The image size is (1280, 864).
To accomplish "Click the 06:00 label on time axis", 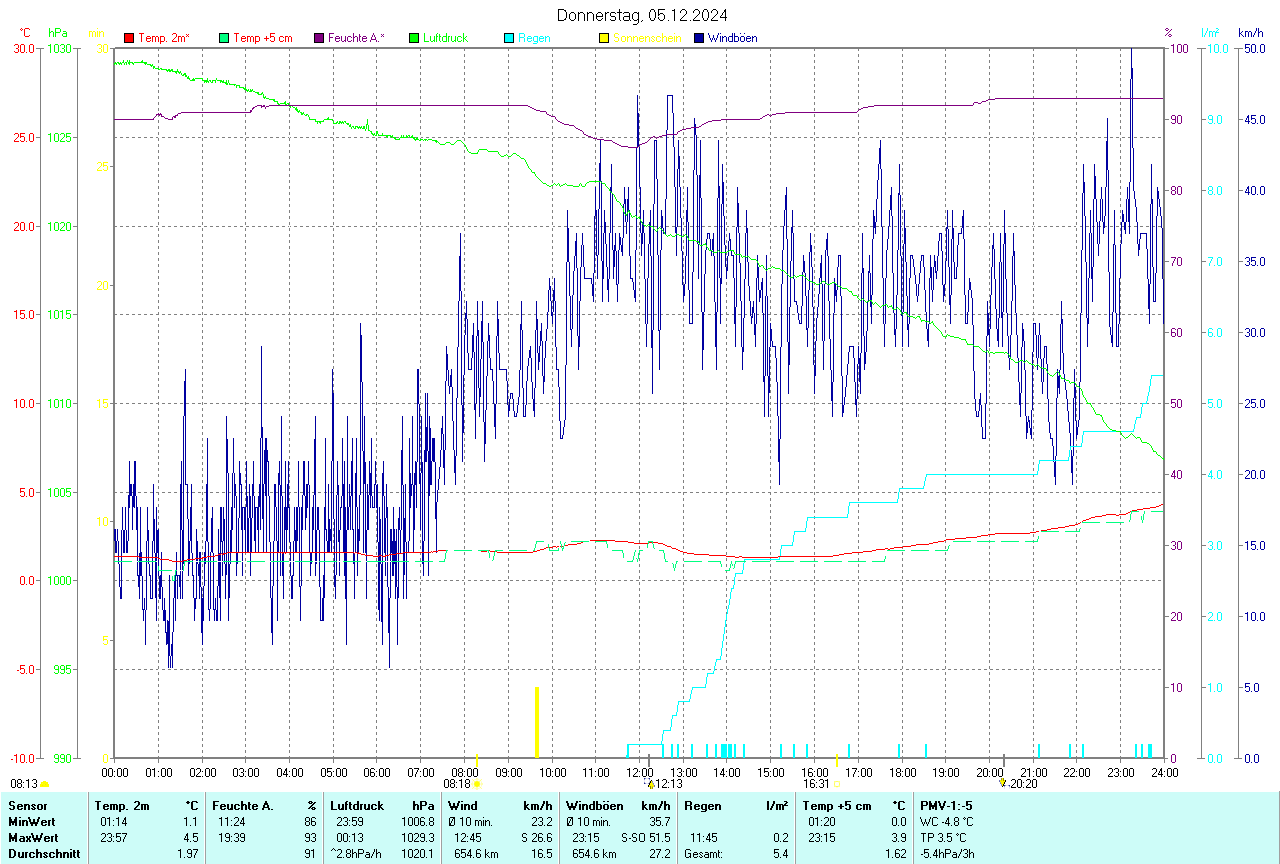I will 377,772.
